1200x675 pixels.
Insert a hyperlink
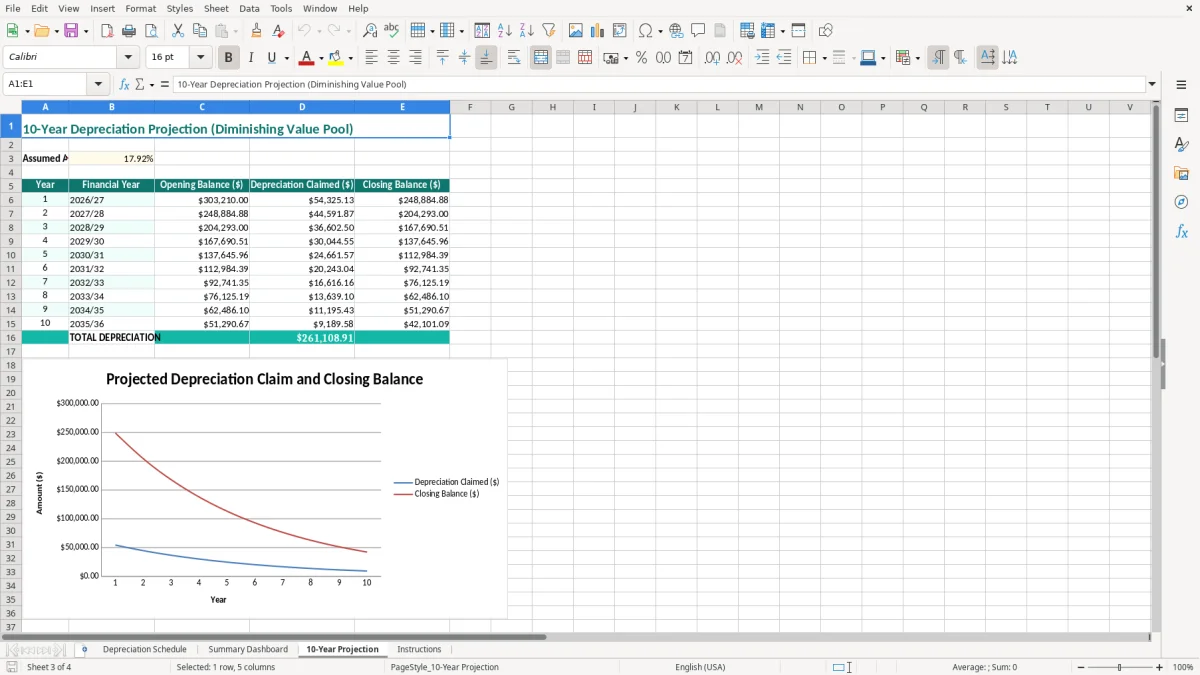(676, 31)
